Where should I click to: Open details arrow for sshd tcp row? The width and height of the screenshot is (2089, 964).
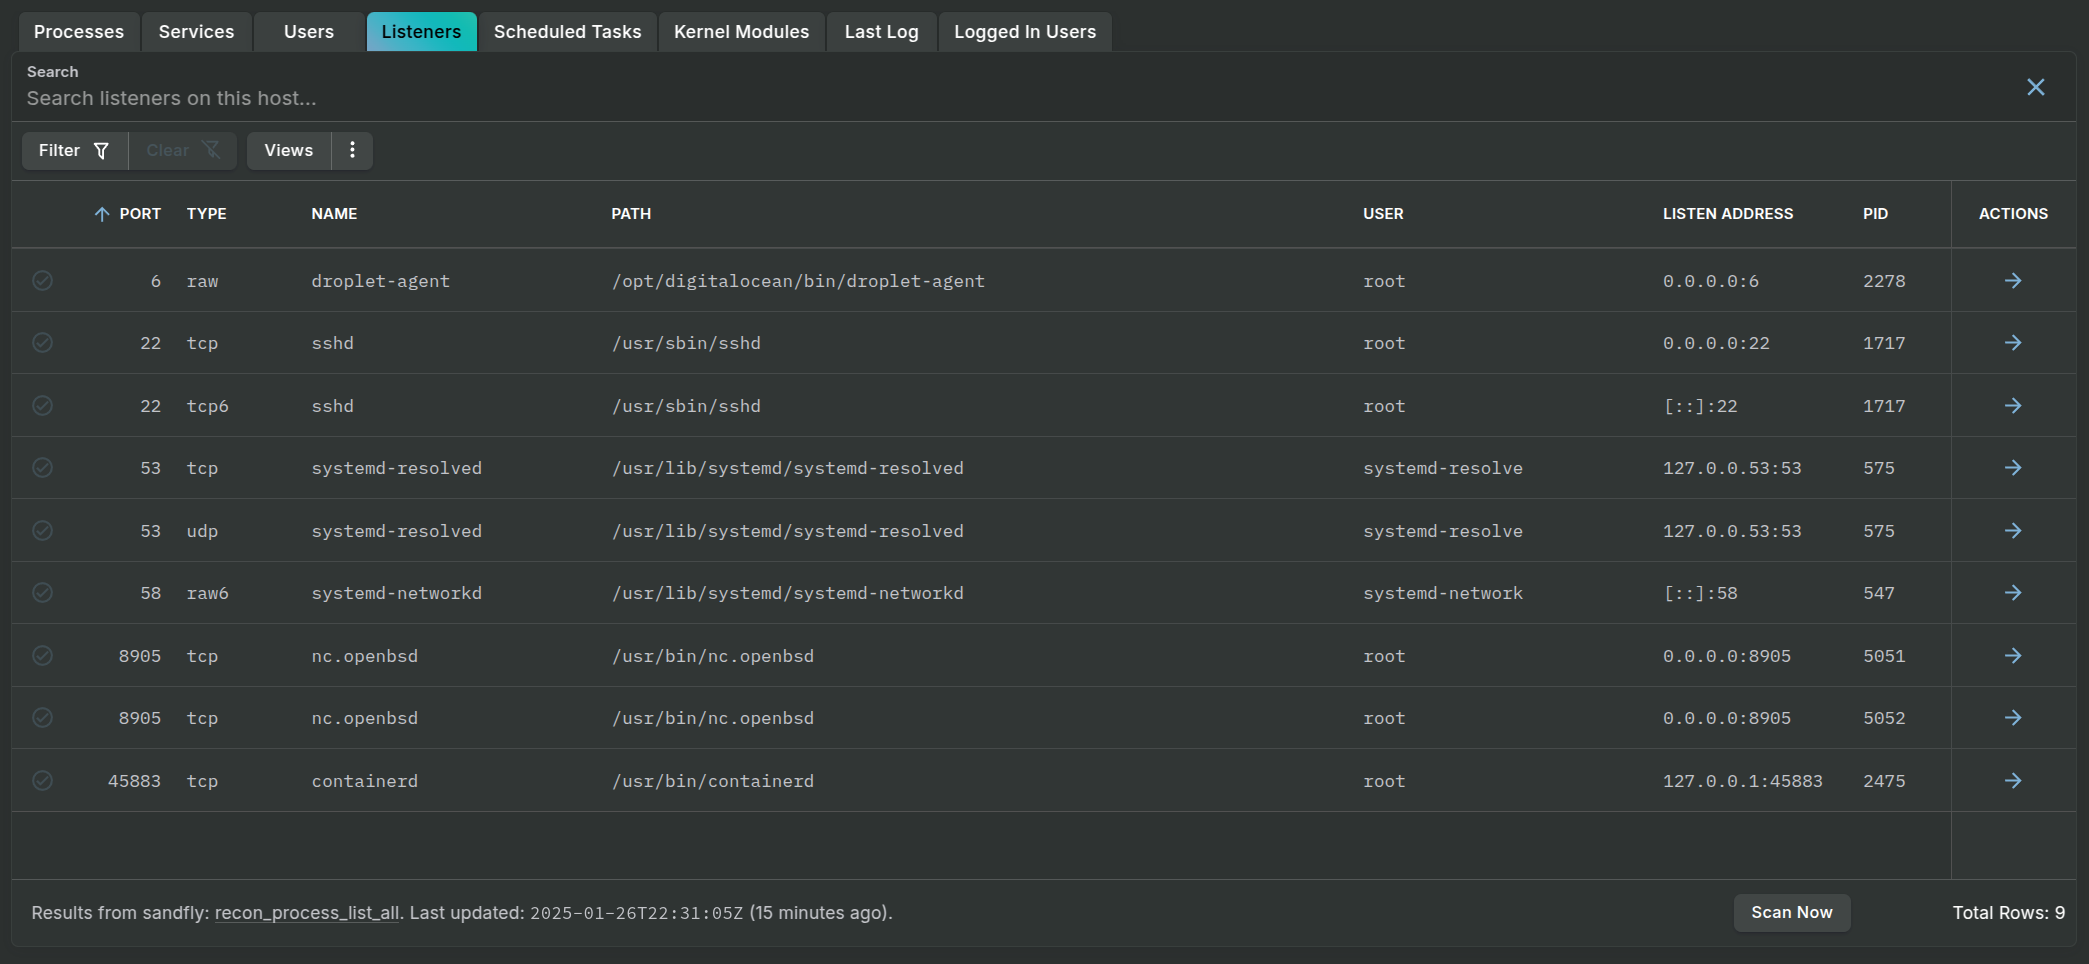click(x=2013, y=343)
